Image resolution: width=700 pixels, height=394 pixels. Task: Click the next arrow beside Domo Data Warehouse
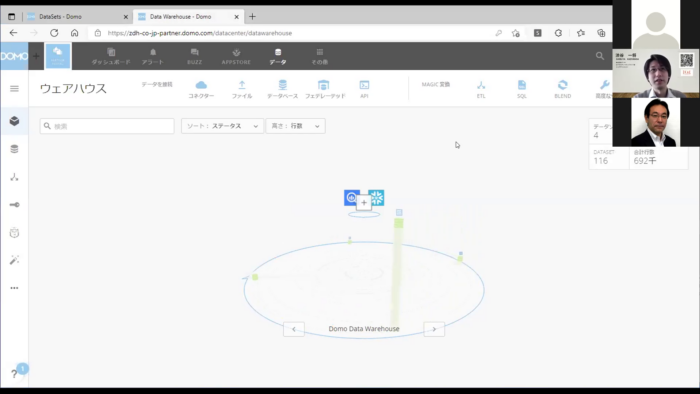click(x=434, y=329)
